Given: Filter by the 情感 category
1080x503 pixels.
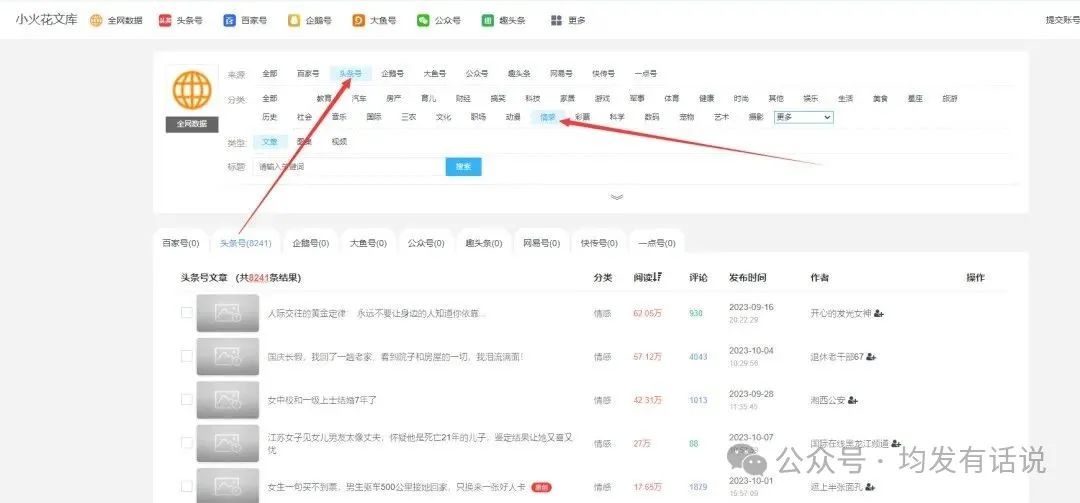Looking at the screenshot, I should (548, 117).
